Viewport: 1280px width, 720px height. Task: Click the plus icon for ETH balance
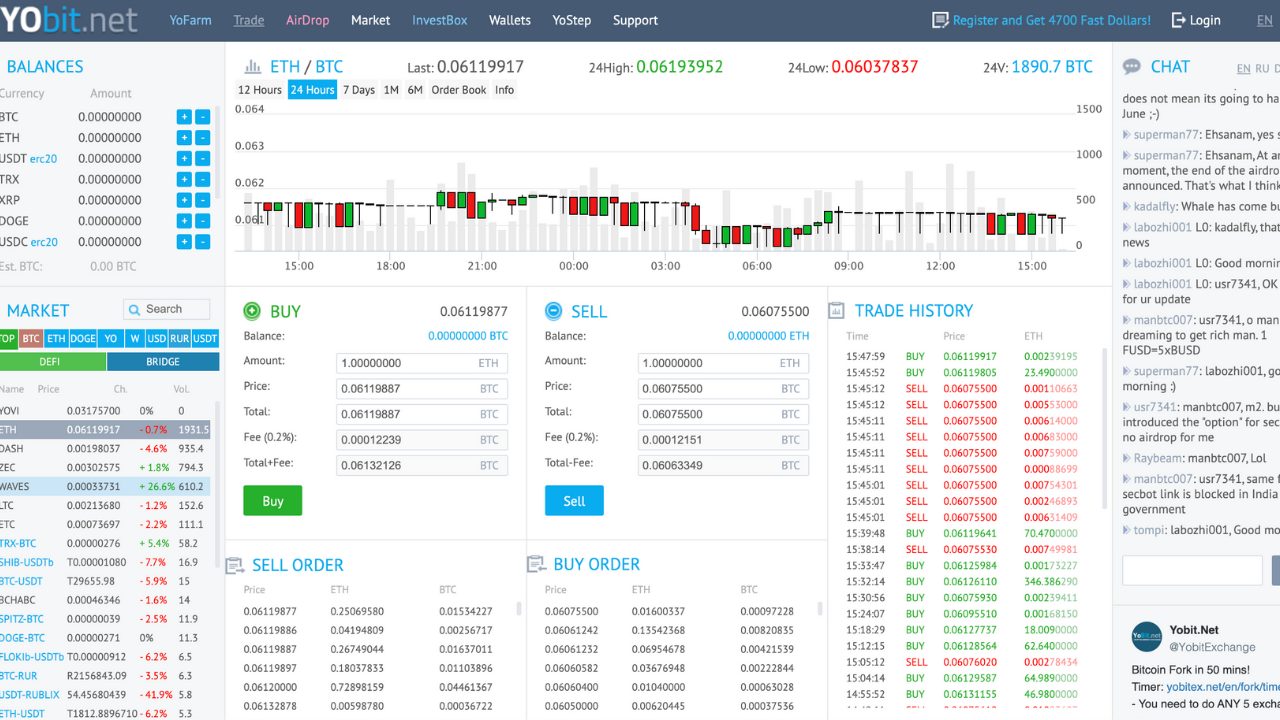click(184, 138)
